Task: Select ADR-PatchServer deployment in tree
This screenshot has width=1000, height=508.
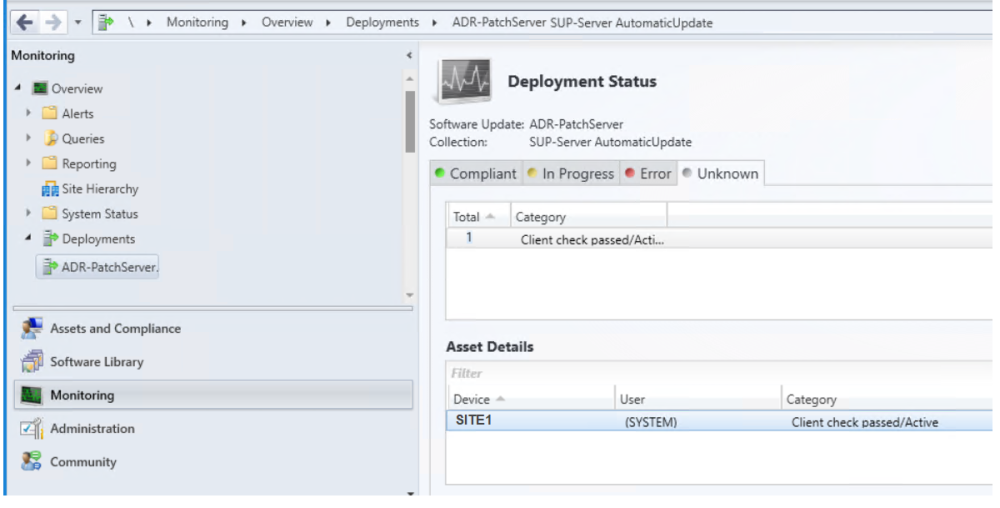Action: click(110, 267)
